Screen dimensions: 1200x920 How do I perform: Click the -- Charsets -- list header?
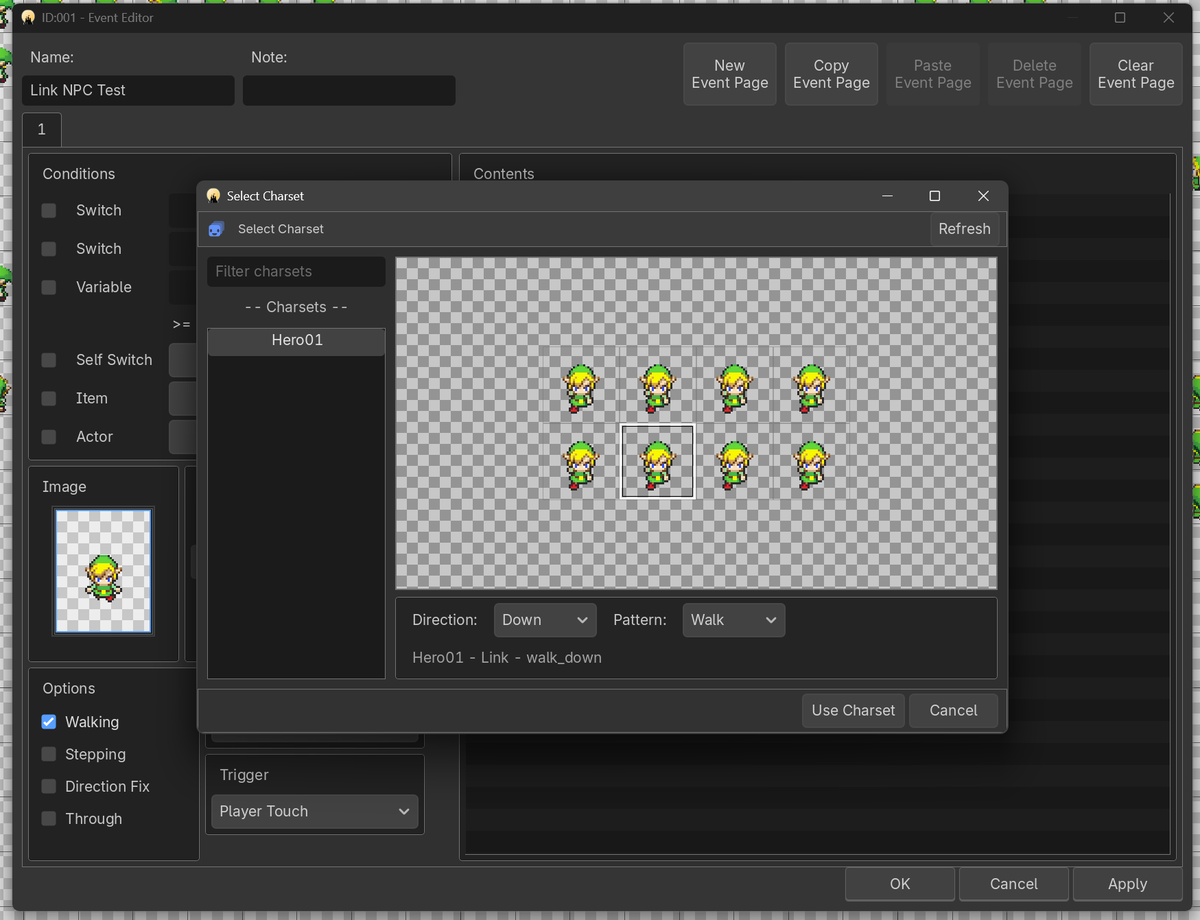(x=296, y=307)
